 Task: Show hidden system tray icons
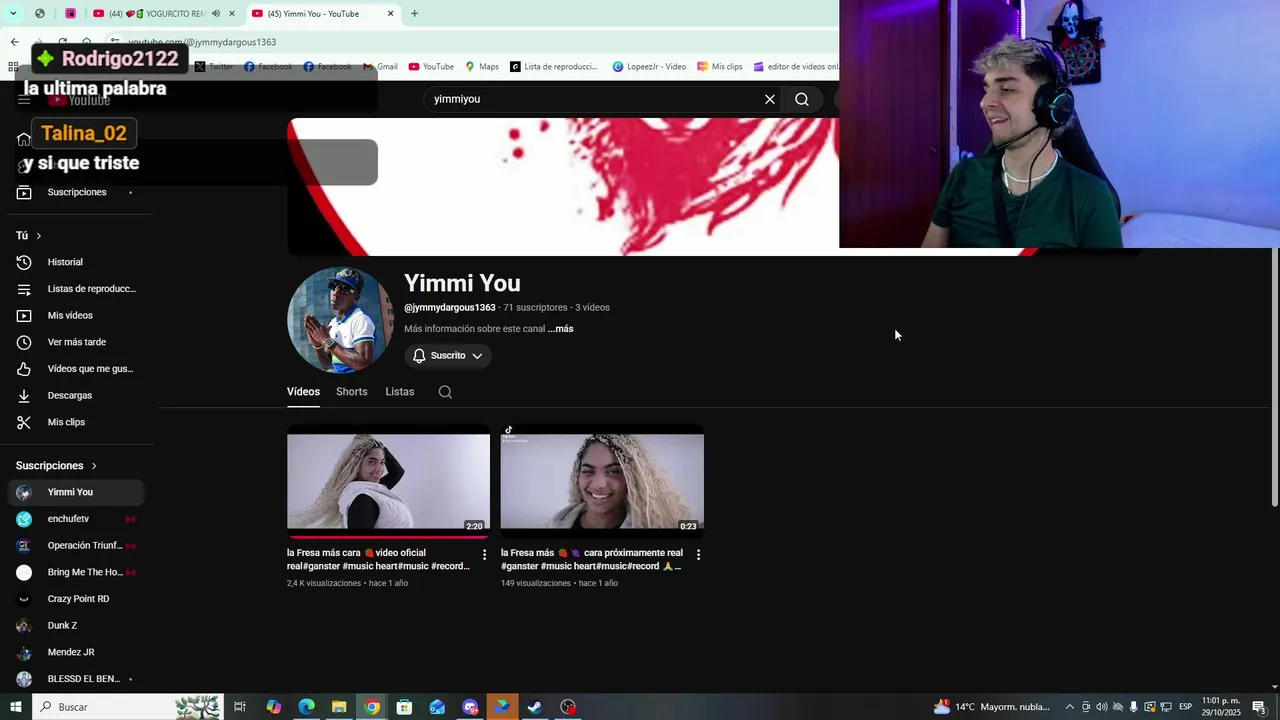[x=1069, y=707]
